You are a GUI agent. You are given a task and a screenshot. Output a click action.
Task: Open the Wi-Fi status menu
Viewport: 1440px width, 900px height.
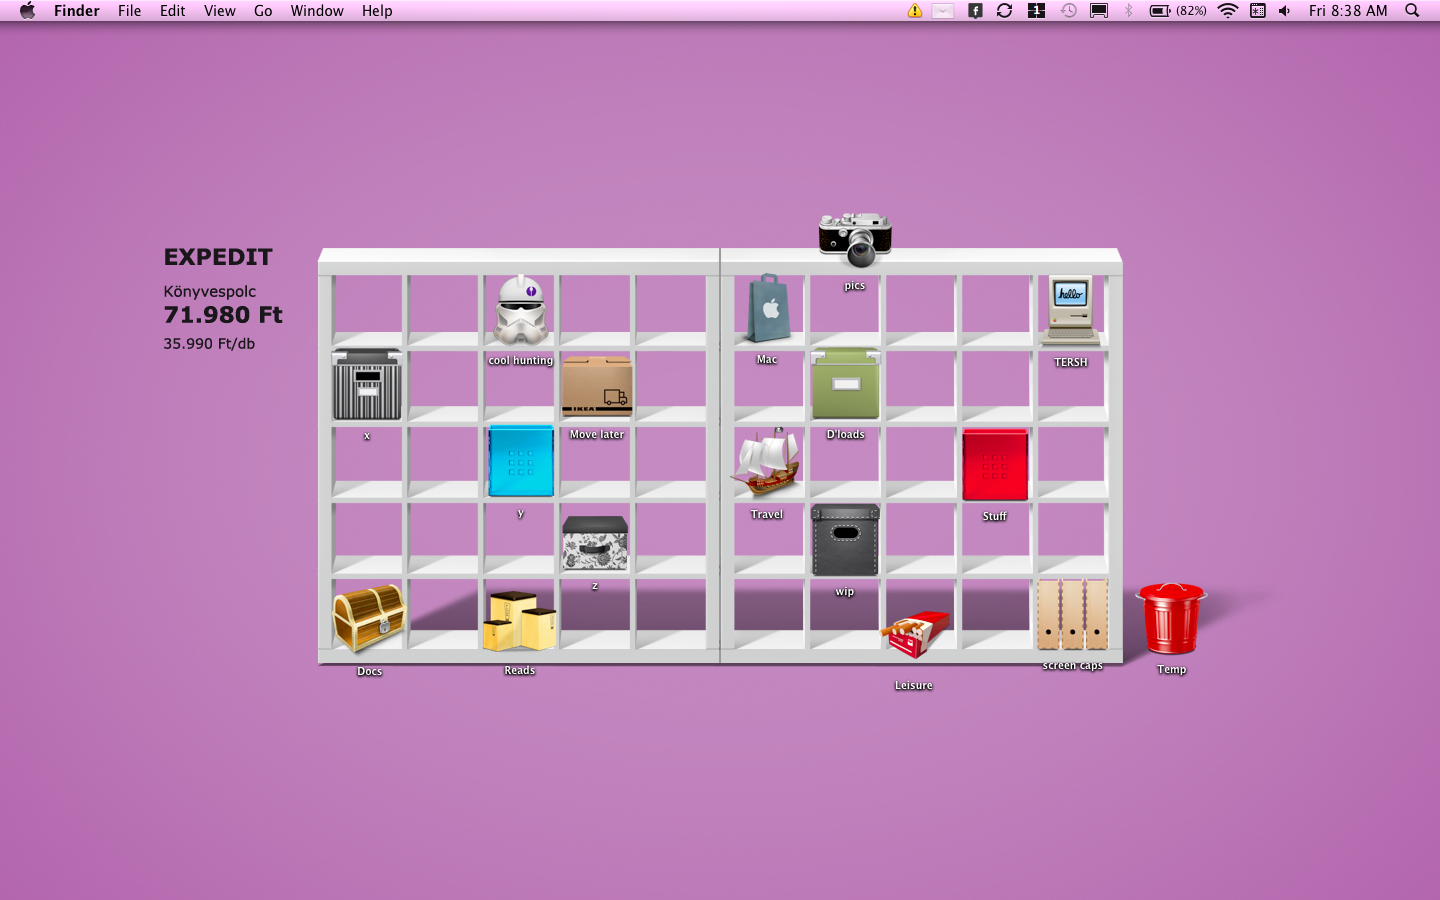click(1228, 11)
